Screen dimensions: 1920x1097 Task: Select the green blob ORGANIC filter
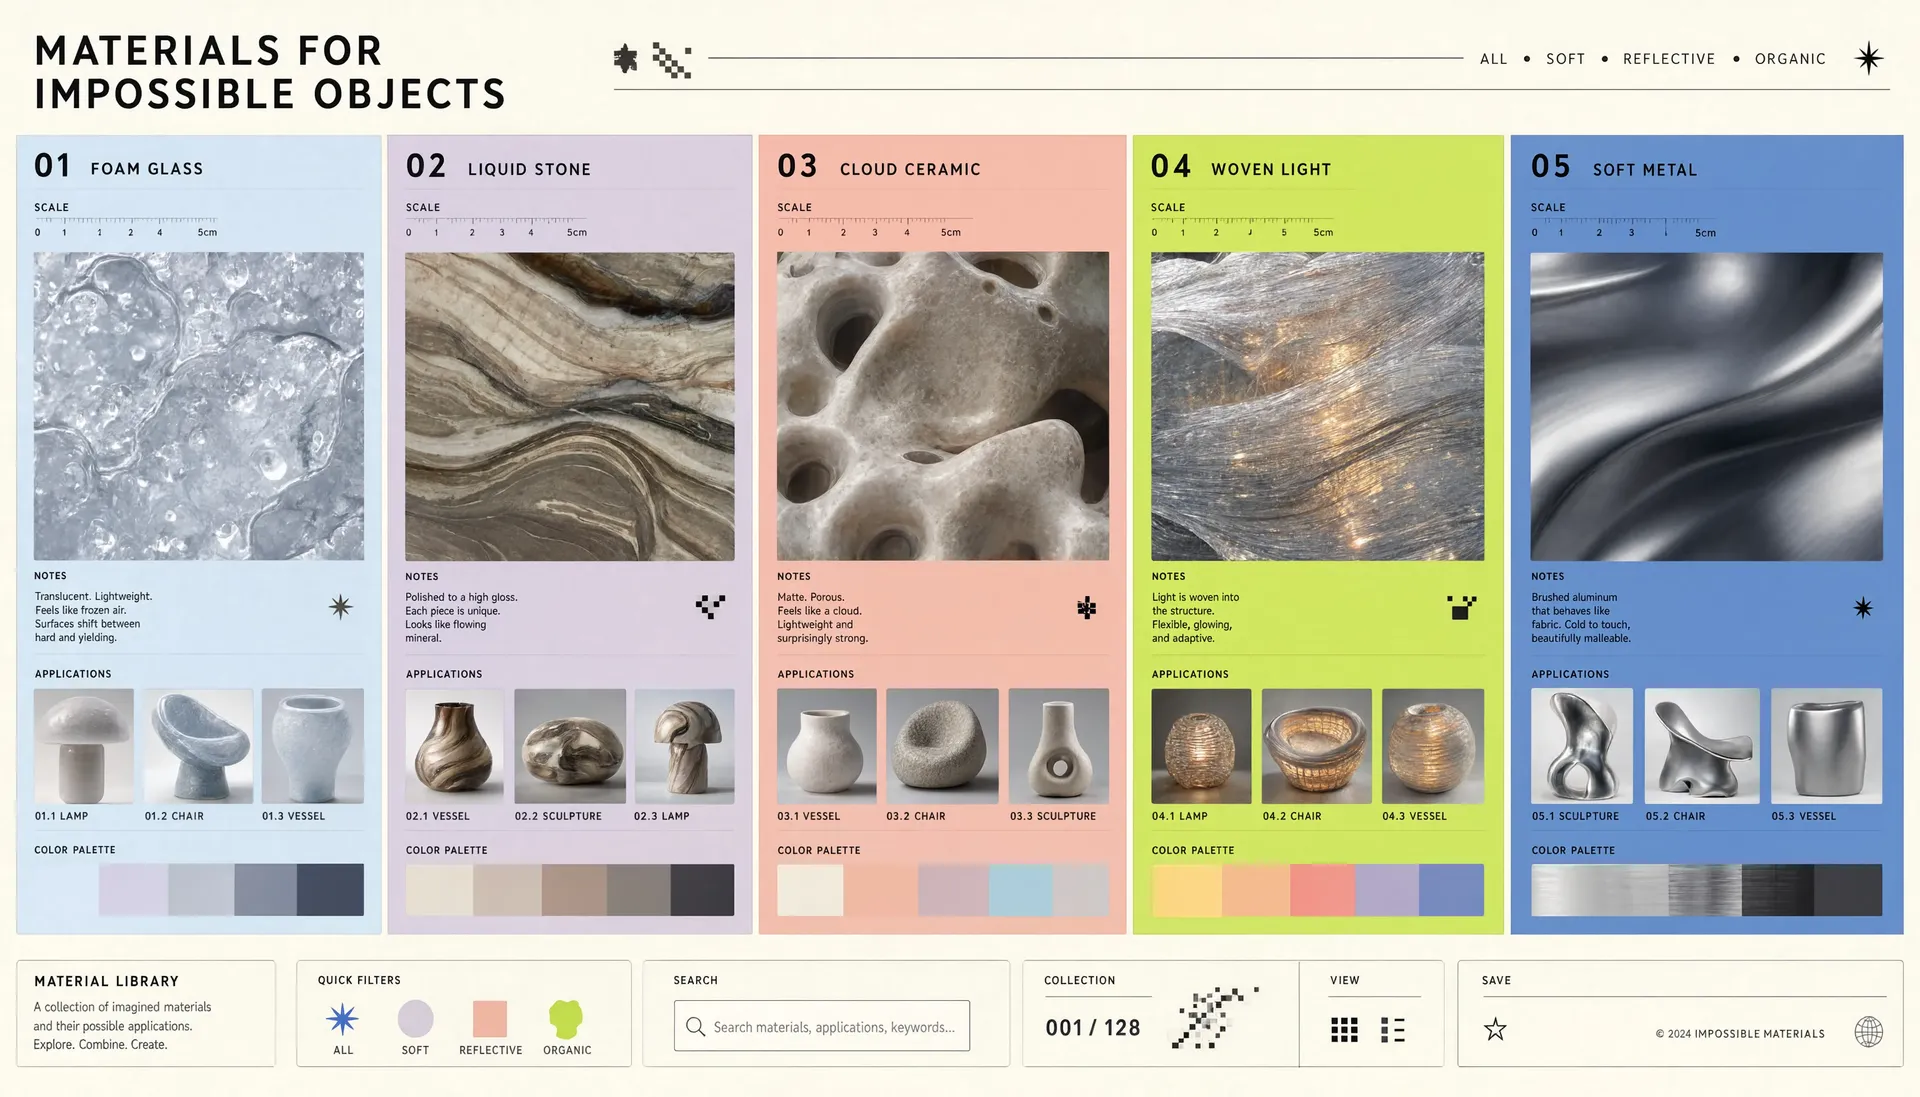coord(566,1019)
